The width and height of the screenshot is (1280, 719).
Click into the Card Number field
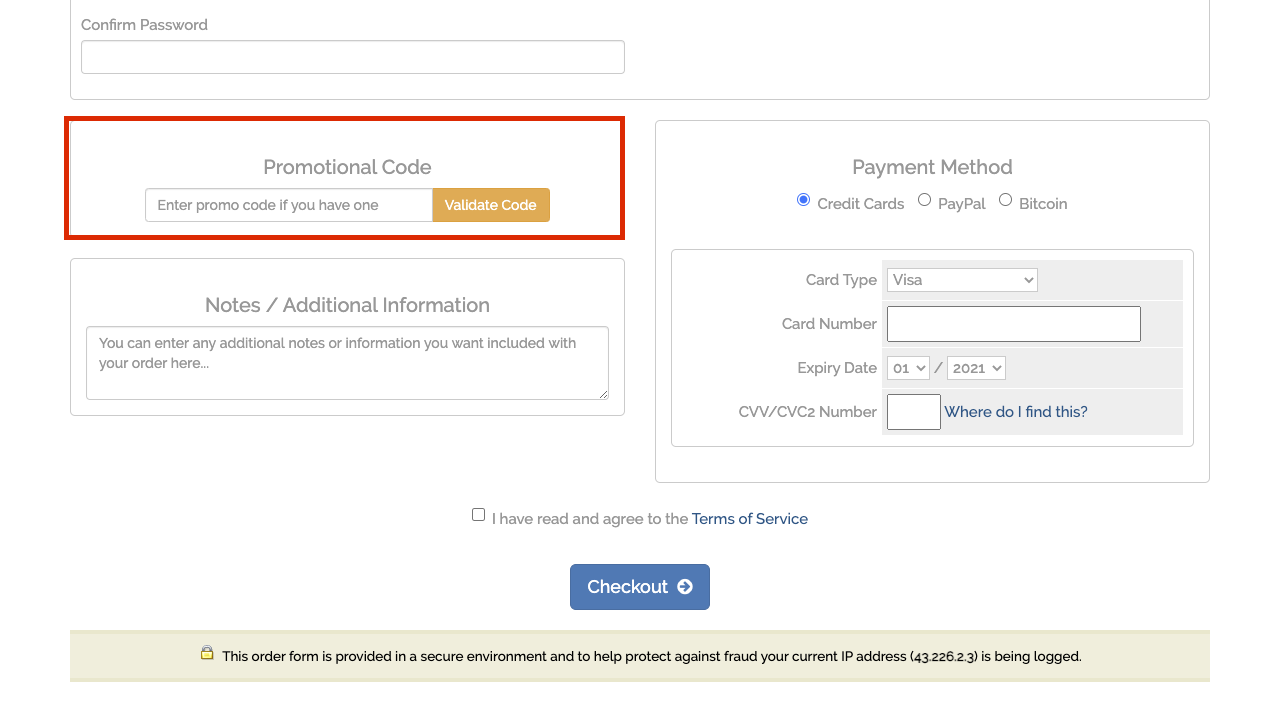tap(1014, 324)
